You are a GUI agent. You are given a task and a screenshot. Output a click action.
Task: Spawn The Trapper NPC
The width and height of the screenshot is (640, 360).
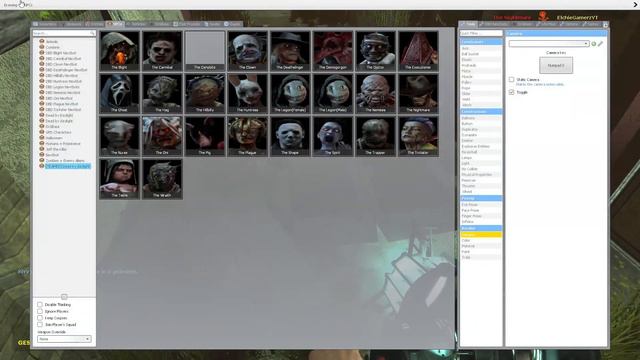376,136
